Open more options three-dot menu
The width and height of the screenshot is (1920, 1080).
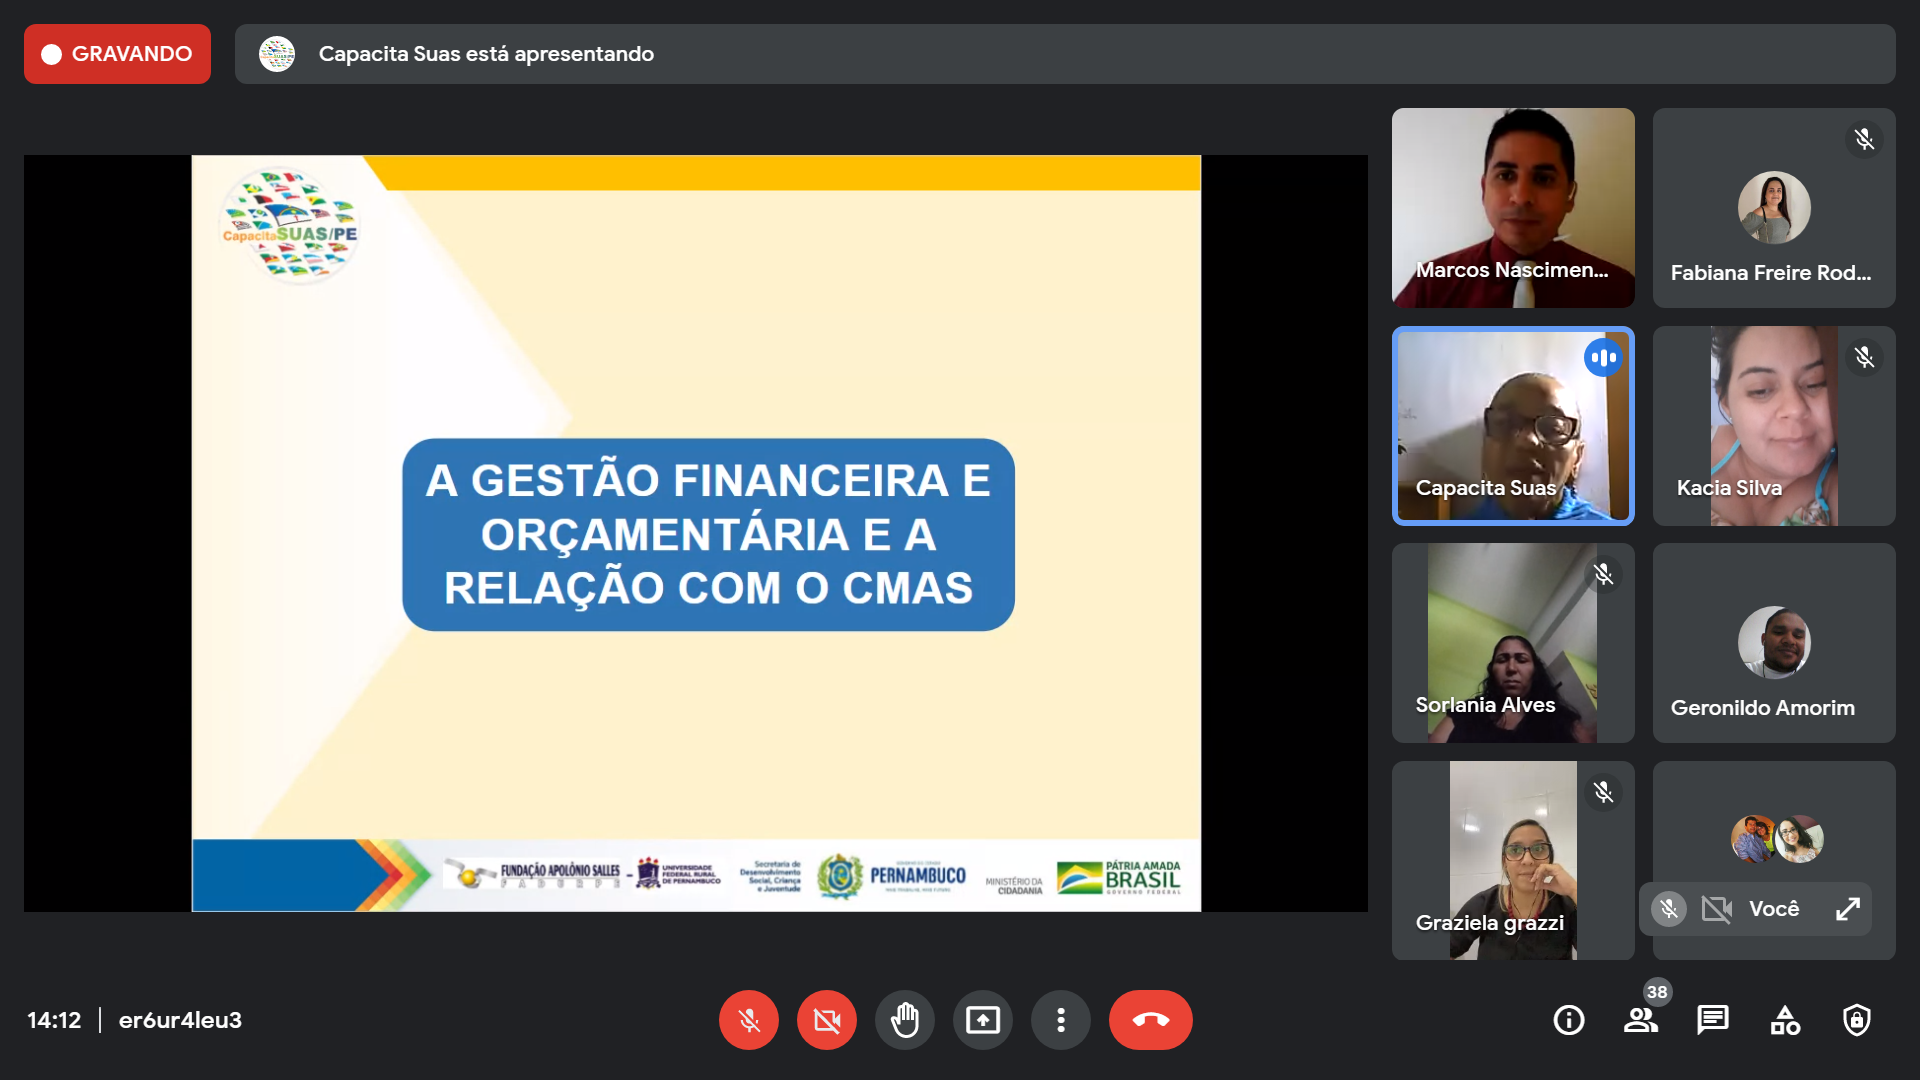click(x=1060, y=1020)
